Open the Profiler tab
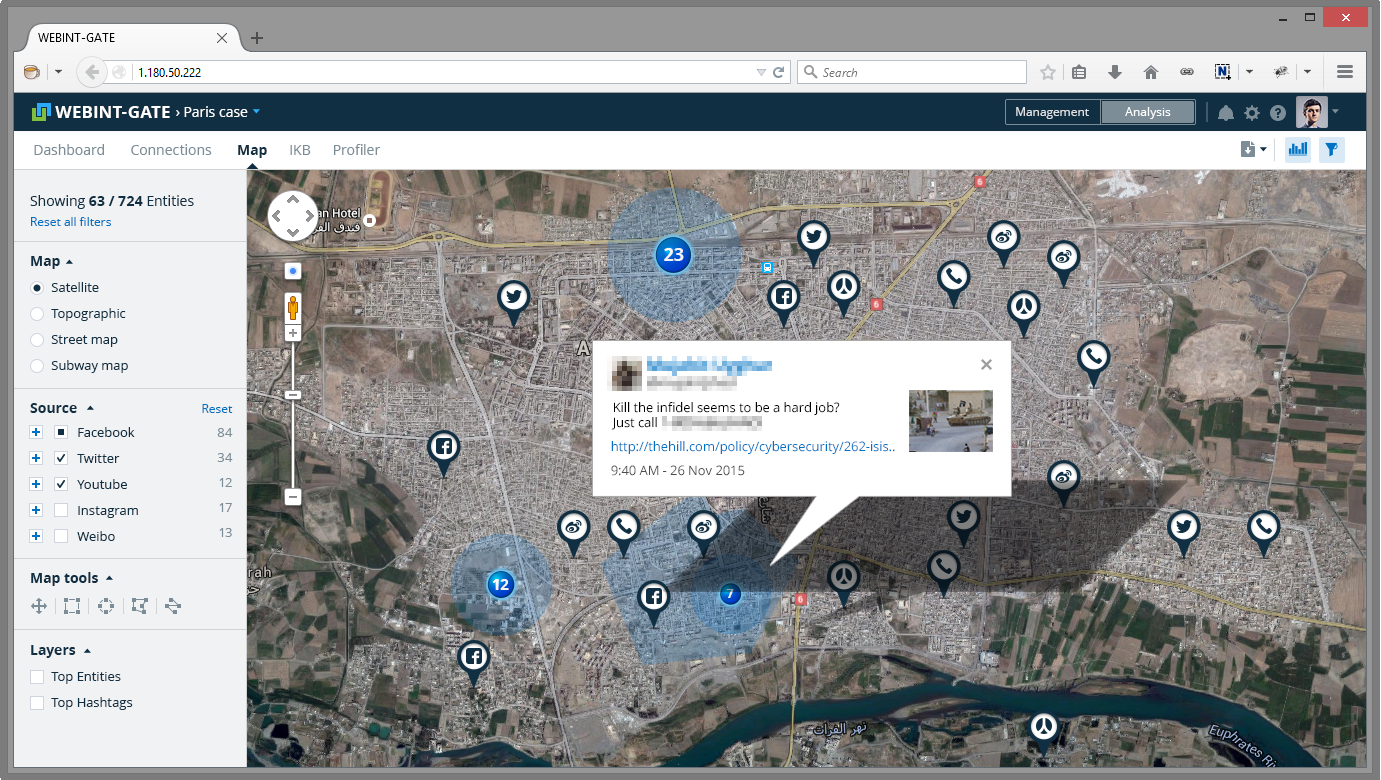The width and height of the screenshot is (1381, 780). [356, 150]
